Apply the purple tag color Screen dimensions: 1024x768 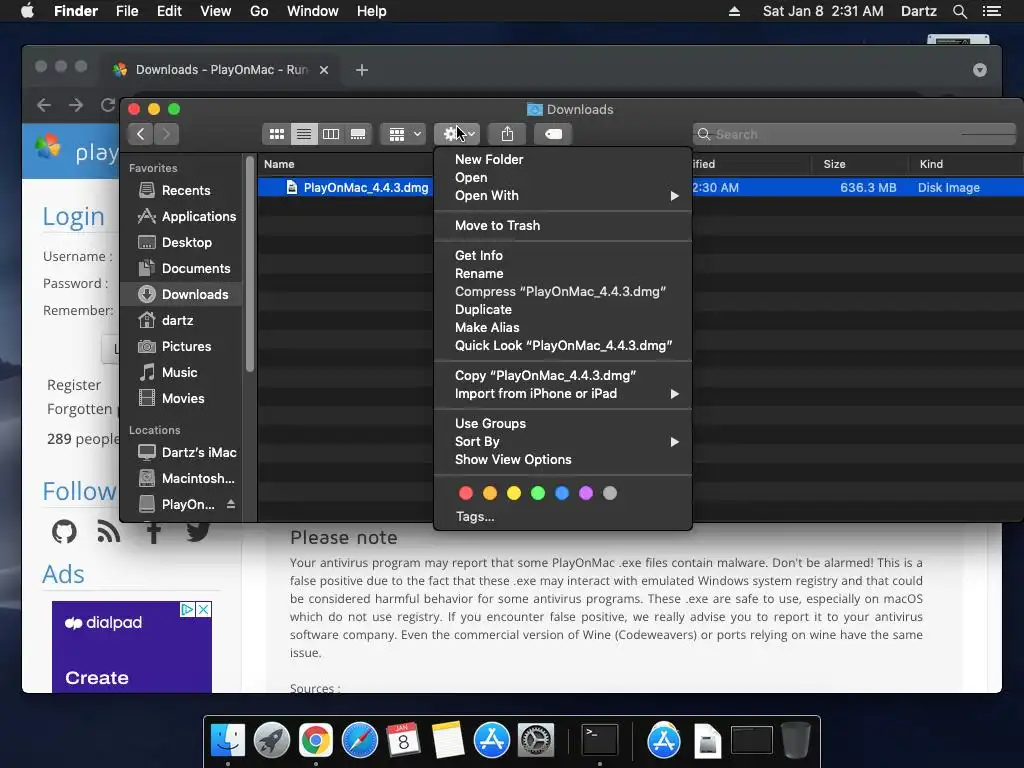(x=586, y=493)
